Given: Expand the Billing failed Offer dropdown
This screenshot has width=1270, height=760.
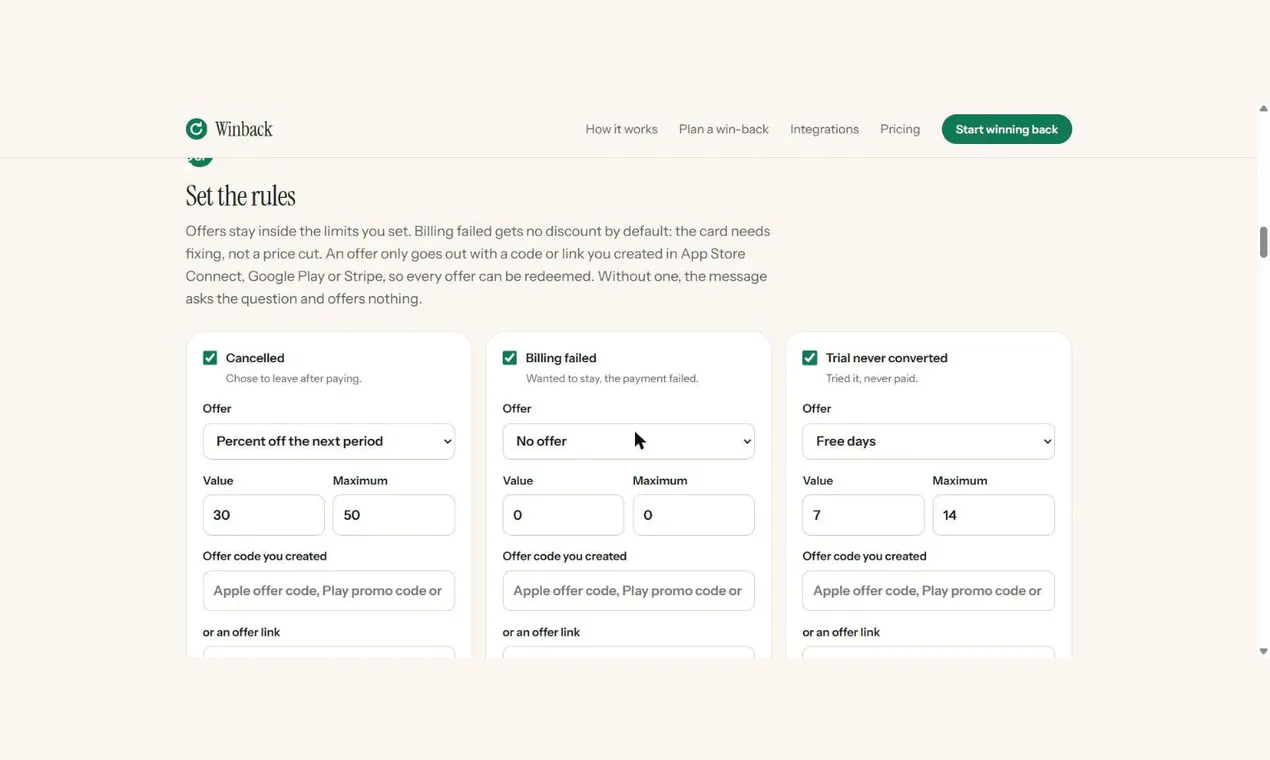Looking at the screenshot, I should [629, 441].
